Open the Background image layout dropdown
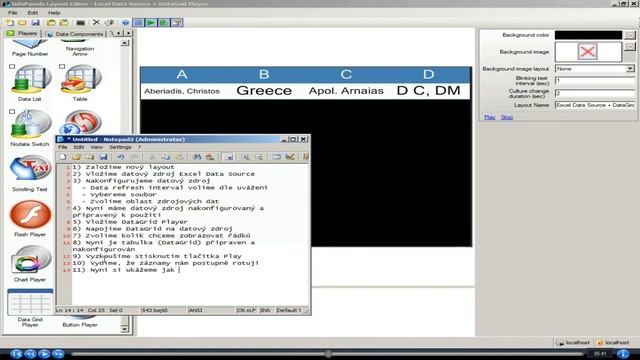Viewport: 640px width, 360px height. coord(630,69)
